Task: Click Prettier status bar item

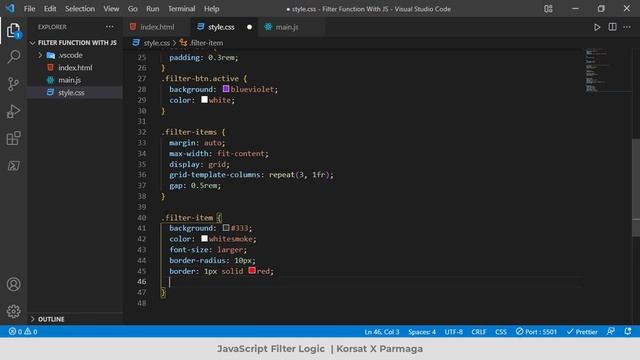Action: pos(582,331)
